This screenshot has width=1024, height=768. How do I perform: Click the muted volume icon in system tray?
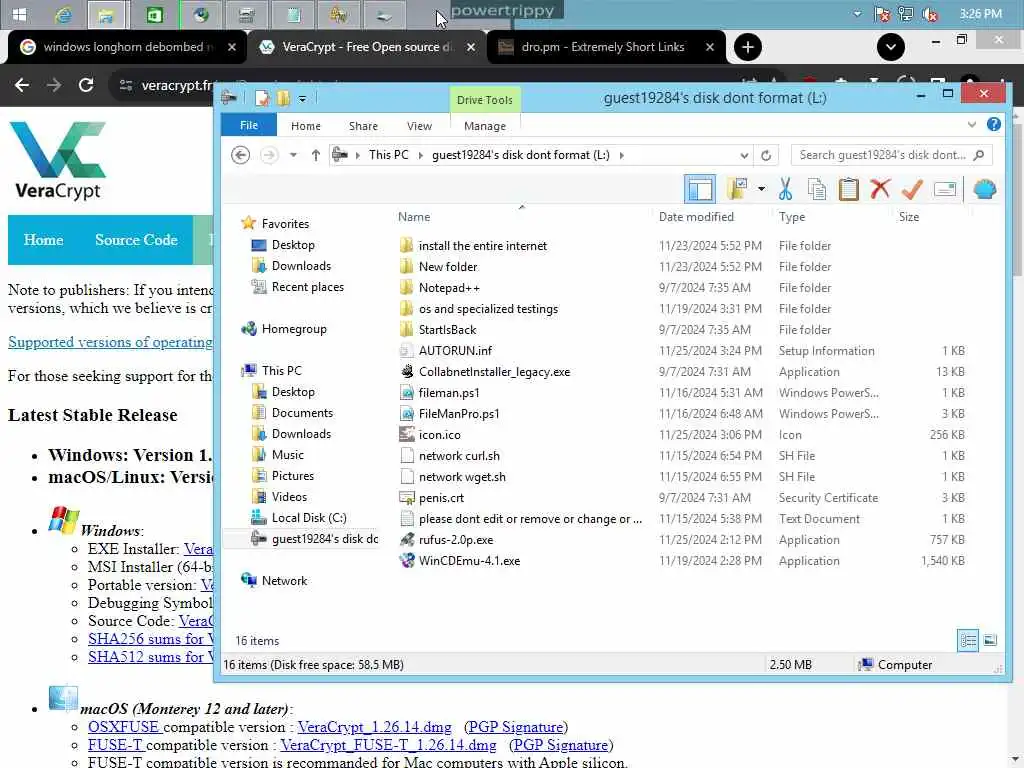(930, 14)
